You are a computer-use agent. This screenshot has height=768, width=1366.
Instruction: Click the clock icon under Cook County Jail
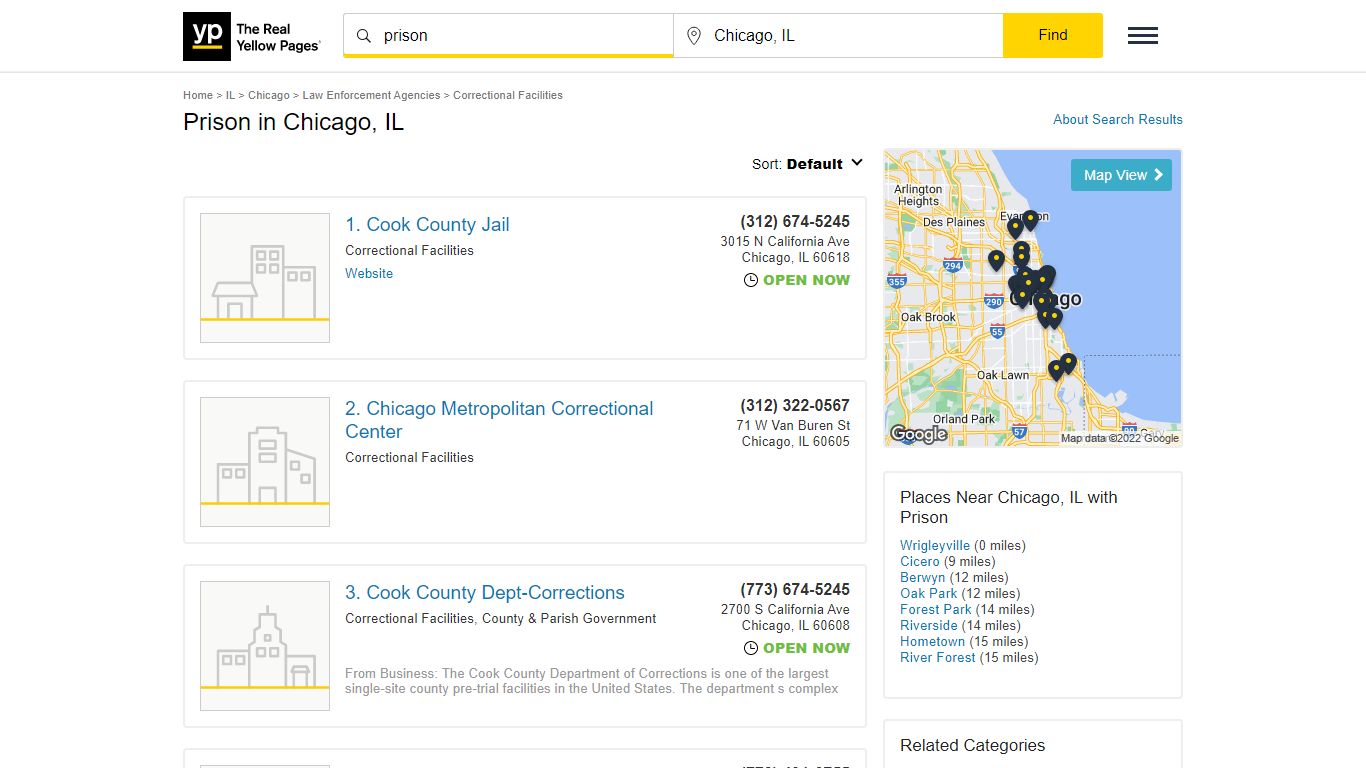click(x=751, y=280)
